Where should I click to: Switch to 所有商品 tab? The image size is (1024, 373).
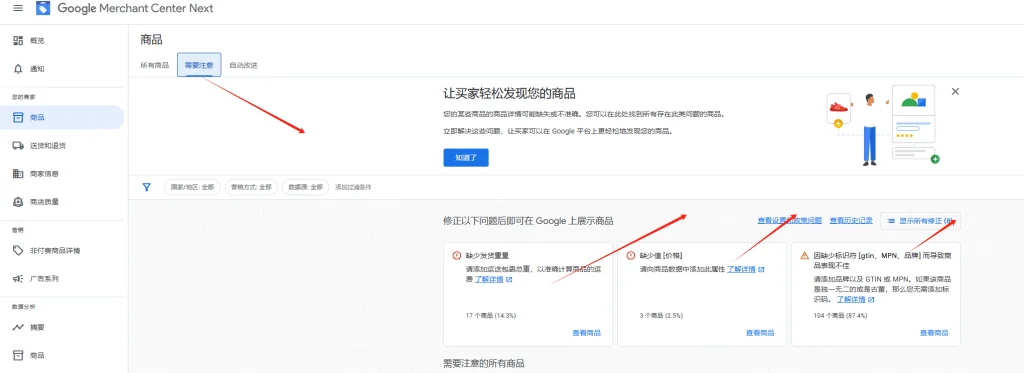155,65
